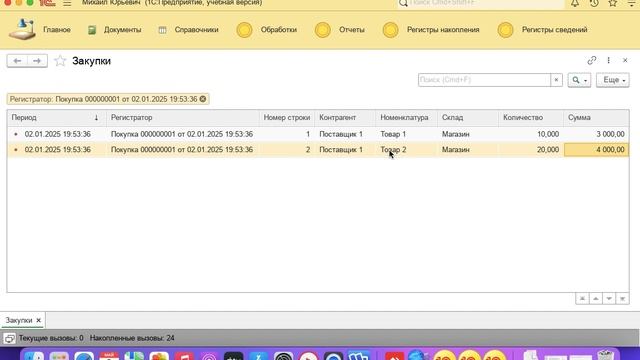Jump to the first list record

pyautogui.click(x=582, y=299)
